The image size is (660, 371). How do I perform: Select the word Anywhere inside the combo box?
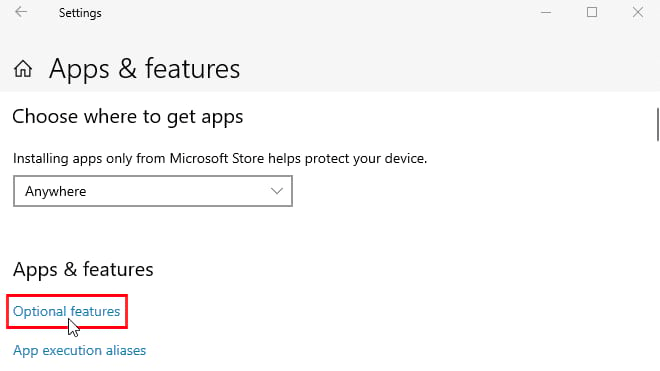[56, 191]
